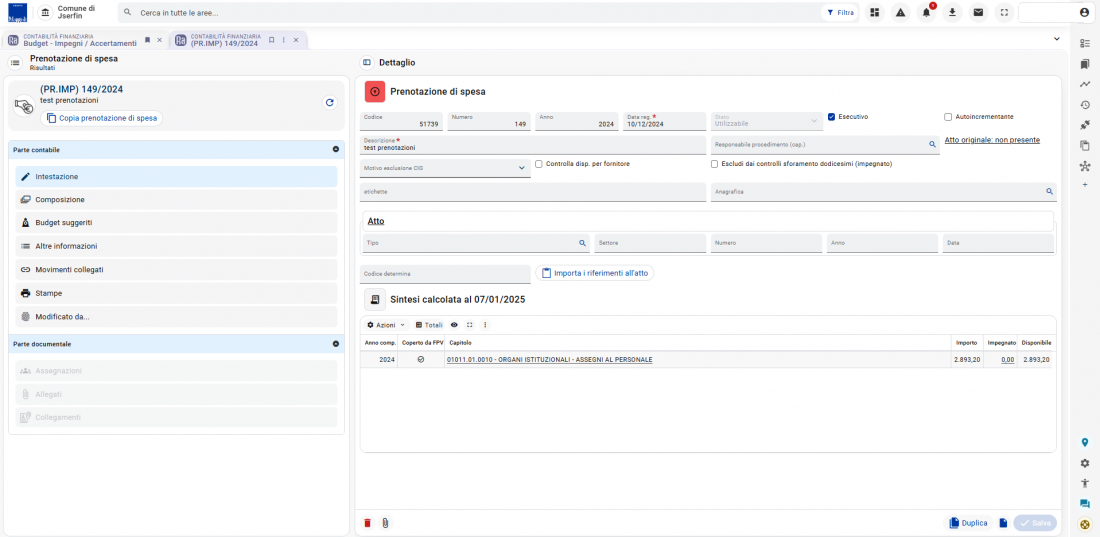Screen dimensions: 1100x537
Task: Open Atto originale: non presente link
Action: pyautogui.click(x=992, y=140)
